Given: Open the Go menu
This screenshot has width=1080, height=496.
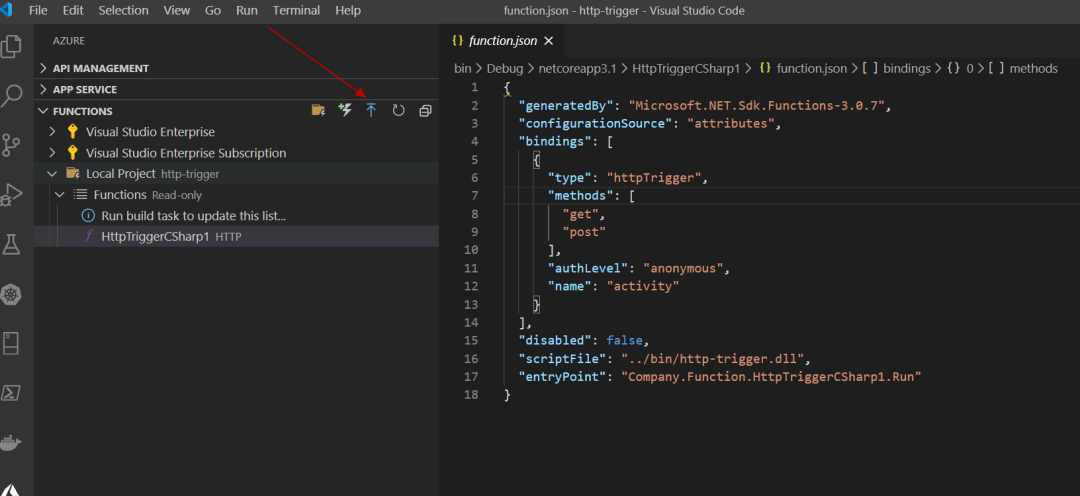Looking at the screenshot, I should 213,10.
